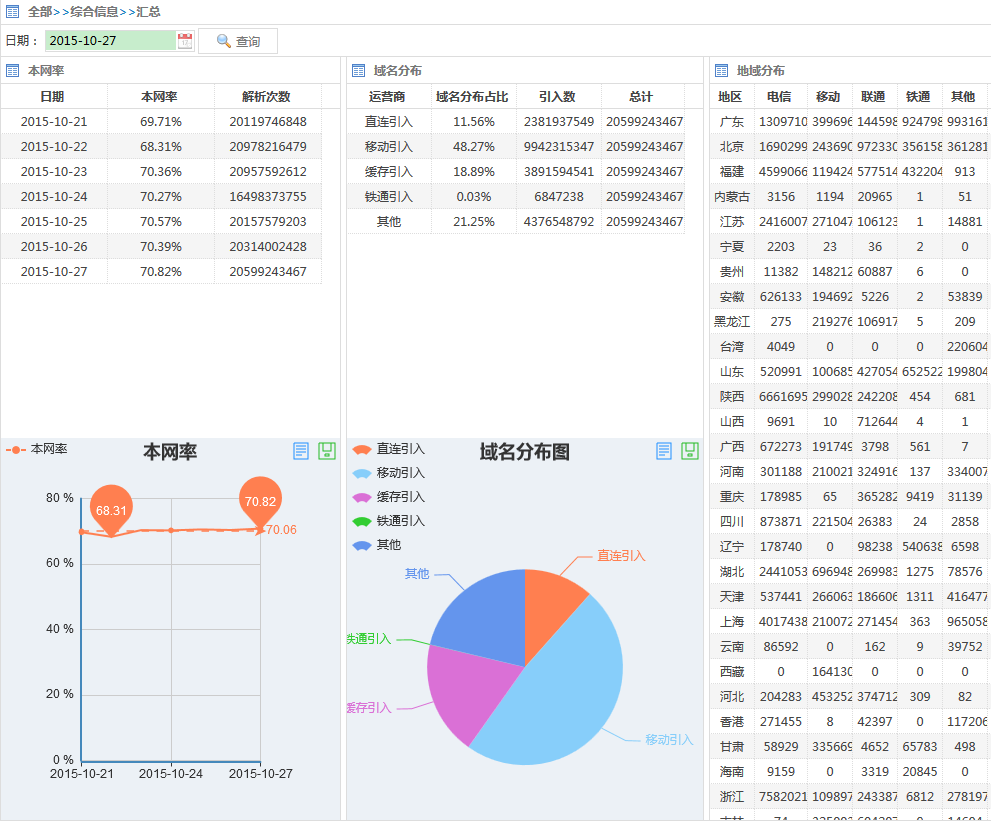Click the 电信 column header

[779, 97]
